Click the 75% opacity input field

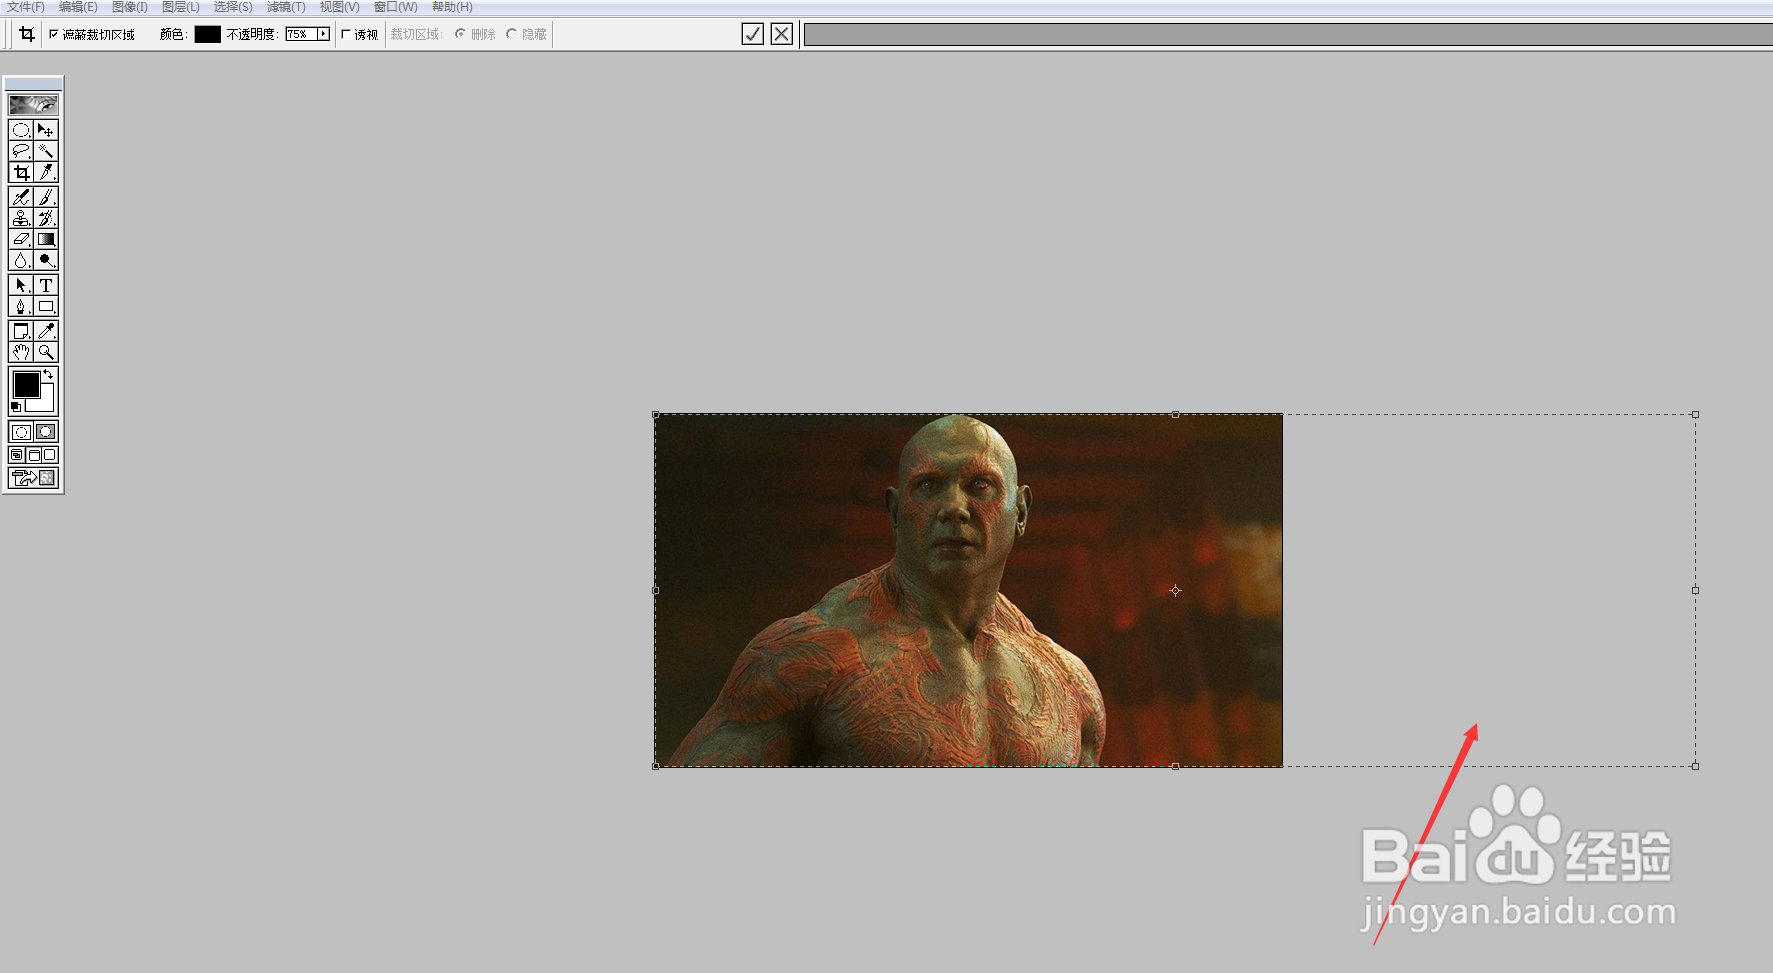[301, 34]
